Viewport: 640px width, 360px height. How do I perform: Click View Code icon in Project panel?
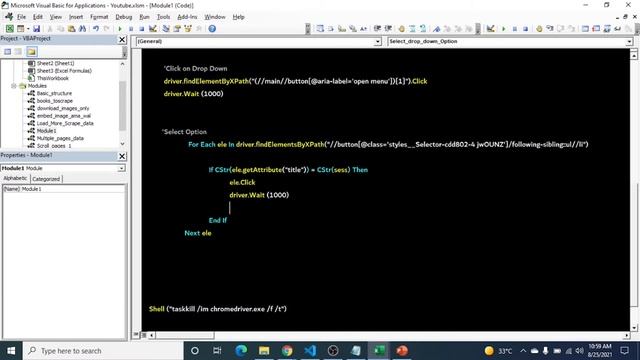pyautogui.click(x=8, y=51)
